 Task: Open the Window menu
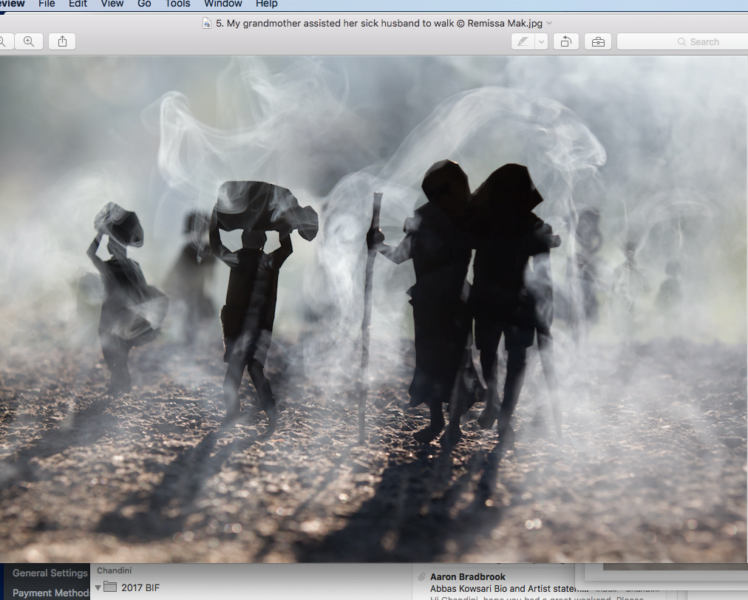pyautogui.click(x=223, y=4)
